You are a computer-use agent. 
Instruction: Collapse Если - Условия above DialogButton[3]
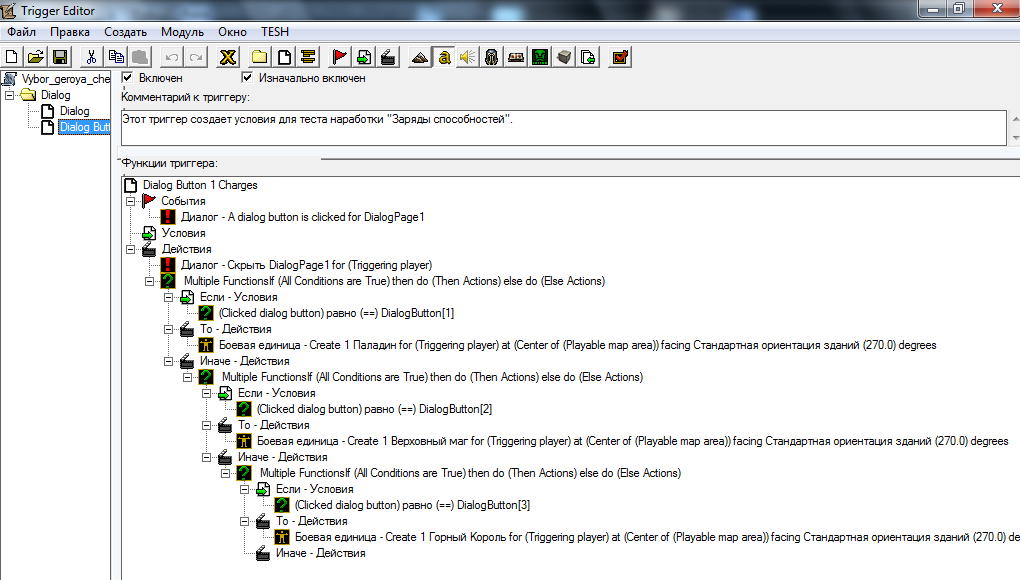244,489
